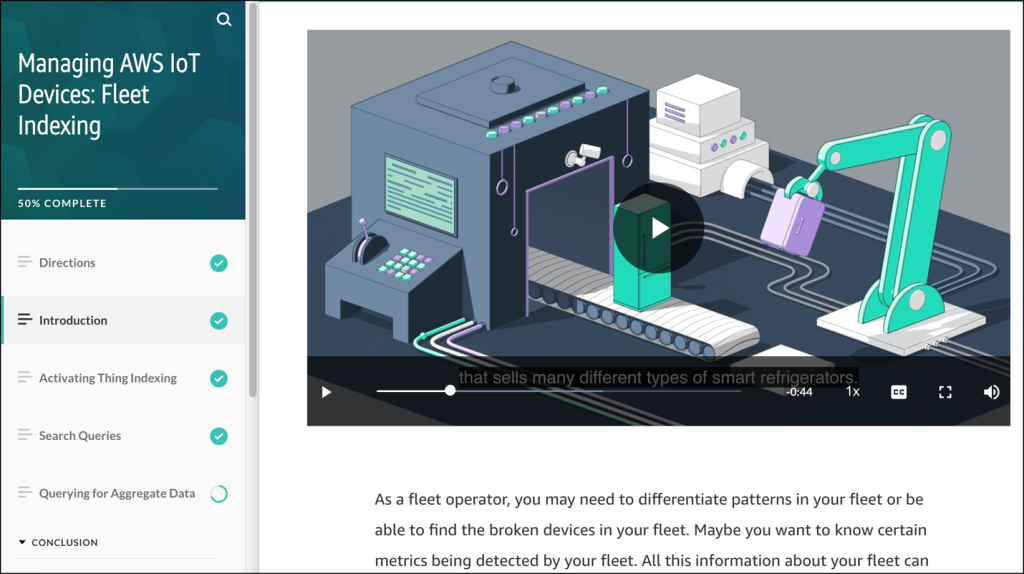The height and width of the screenshot is (574, 1024).
Task: Click the large center play button on video
Action: tap(658, 228)
